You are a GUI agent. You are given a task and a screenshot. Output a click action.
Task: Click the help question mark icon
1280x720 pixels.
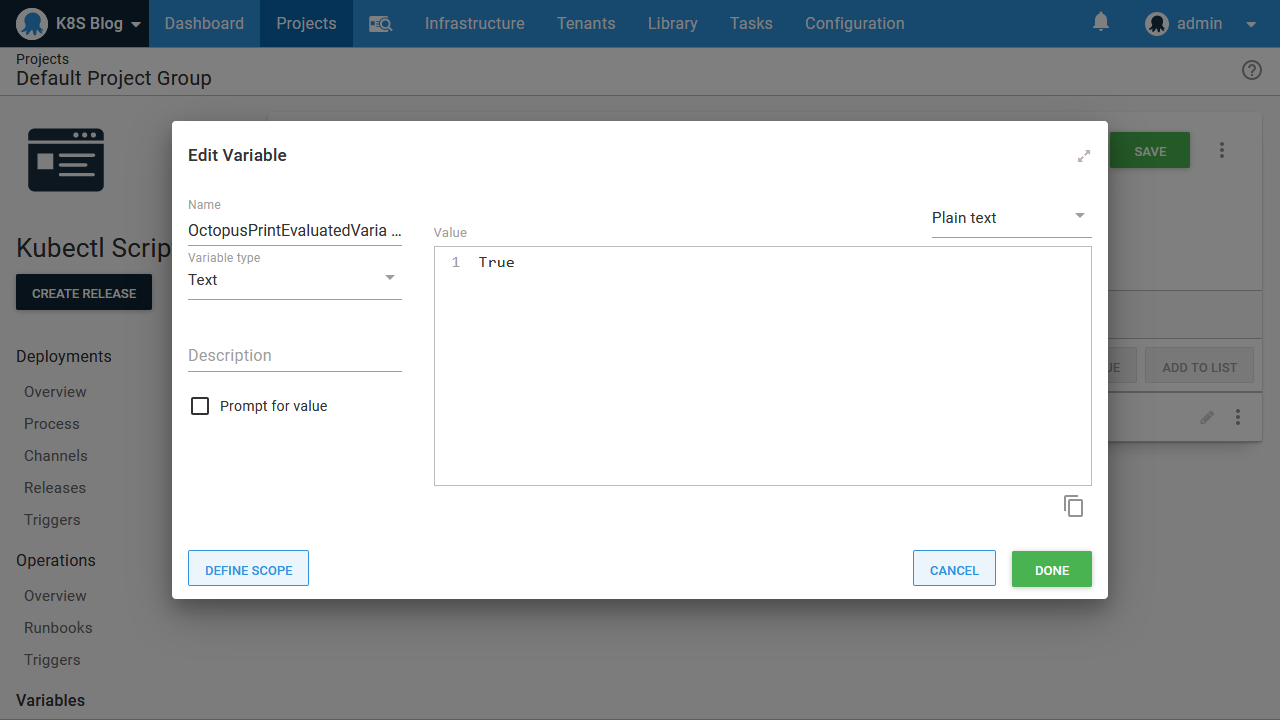coord(1251,70)
